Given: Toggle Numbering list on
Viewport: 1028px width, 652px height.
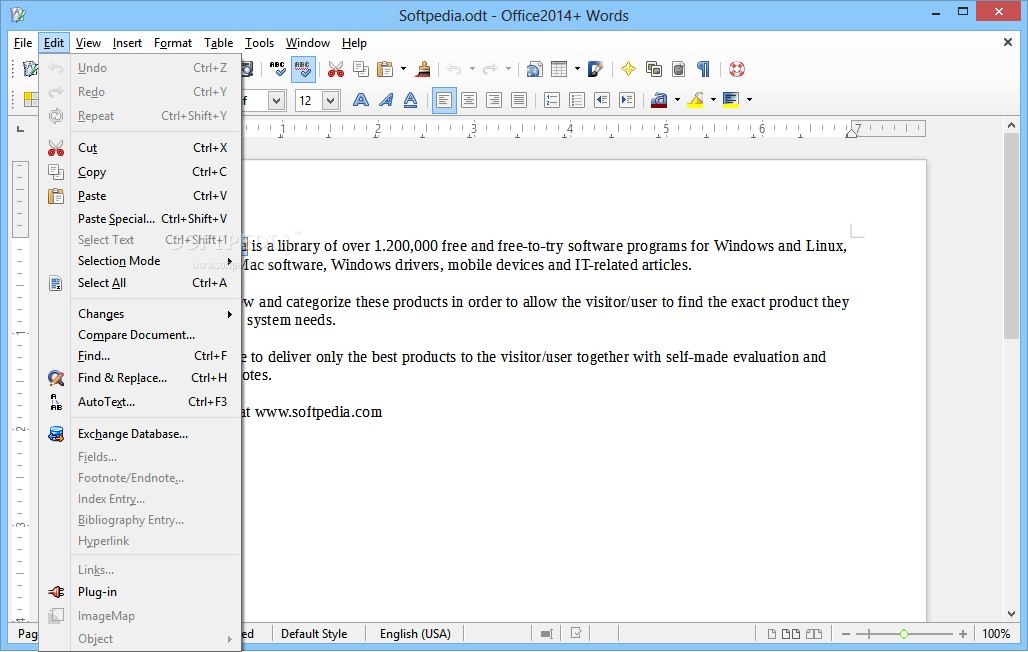Looking at the screenshot, I should pos(552,100).
